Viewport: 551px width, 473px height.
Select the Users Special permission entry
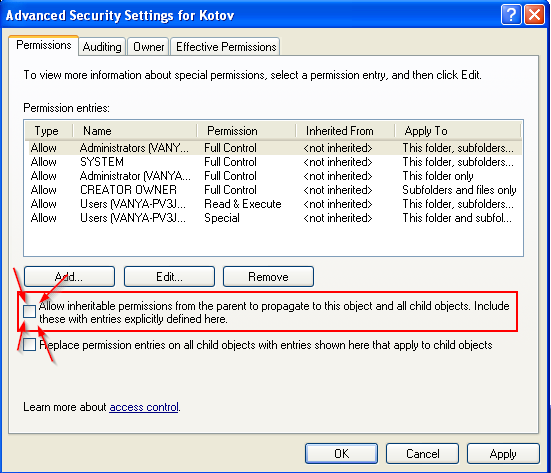(273, 218)
